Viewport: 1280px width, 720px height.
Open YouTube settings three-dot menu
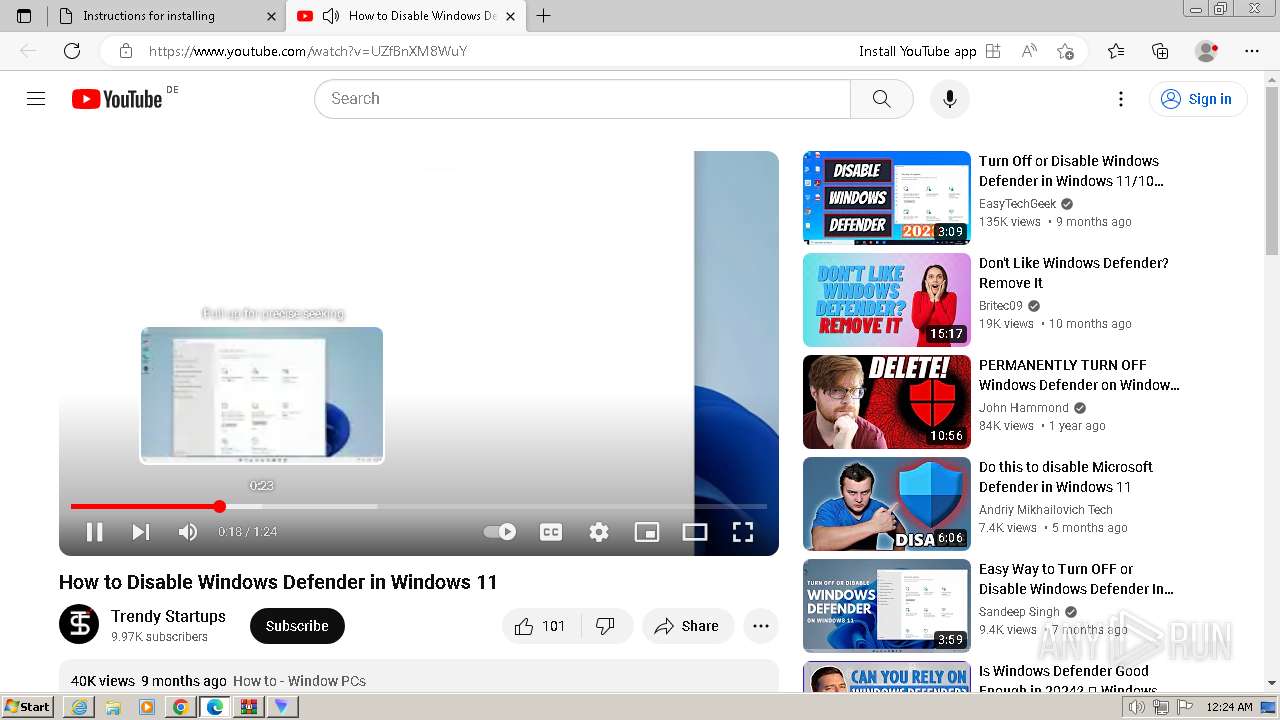[x=1121, y=99]
